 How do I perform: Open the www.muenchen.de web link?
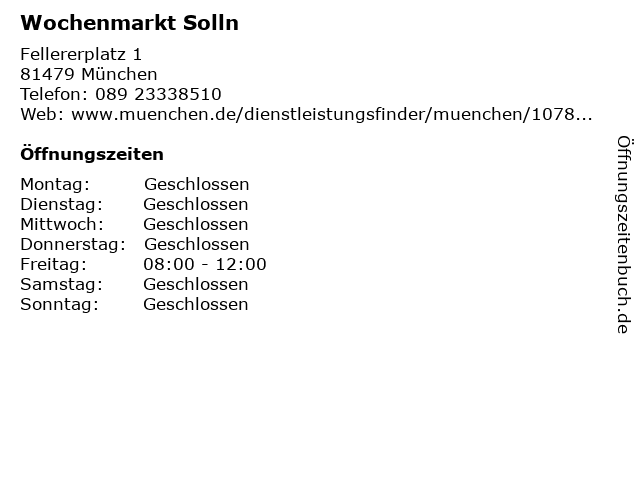click(331, 114)
